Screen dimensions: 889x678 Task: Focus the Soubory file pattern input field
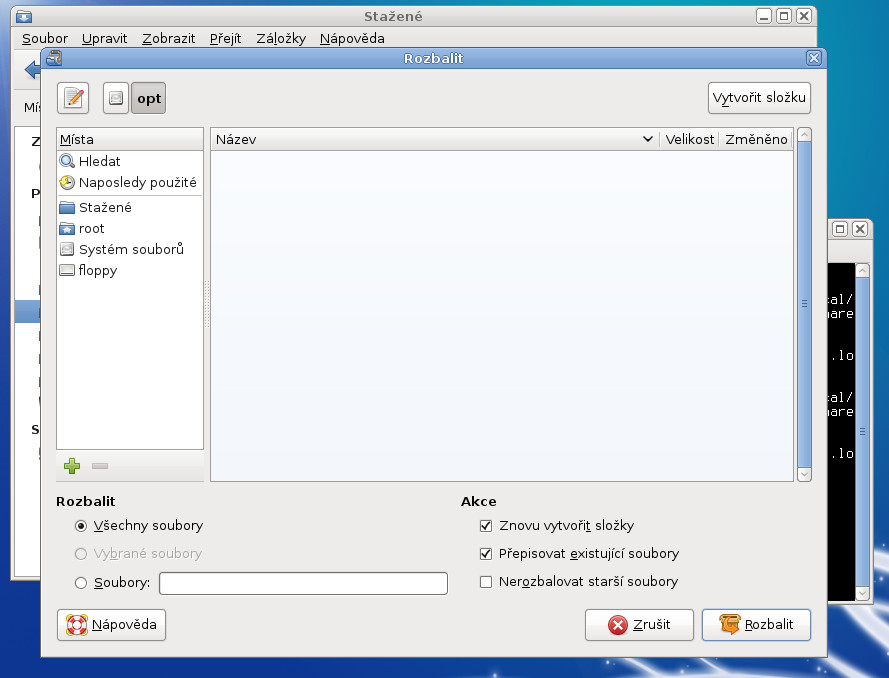[303, 583]
